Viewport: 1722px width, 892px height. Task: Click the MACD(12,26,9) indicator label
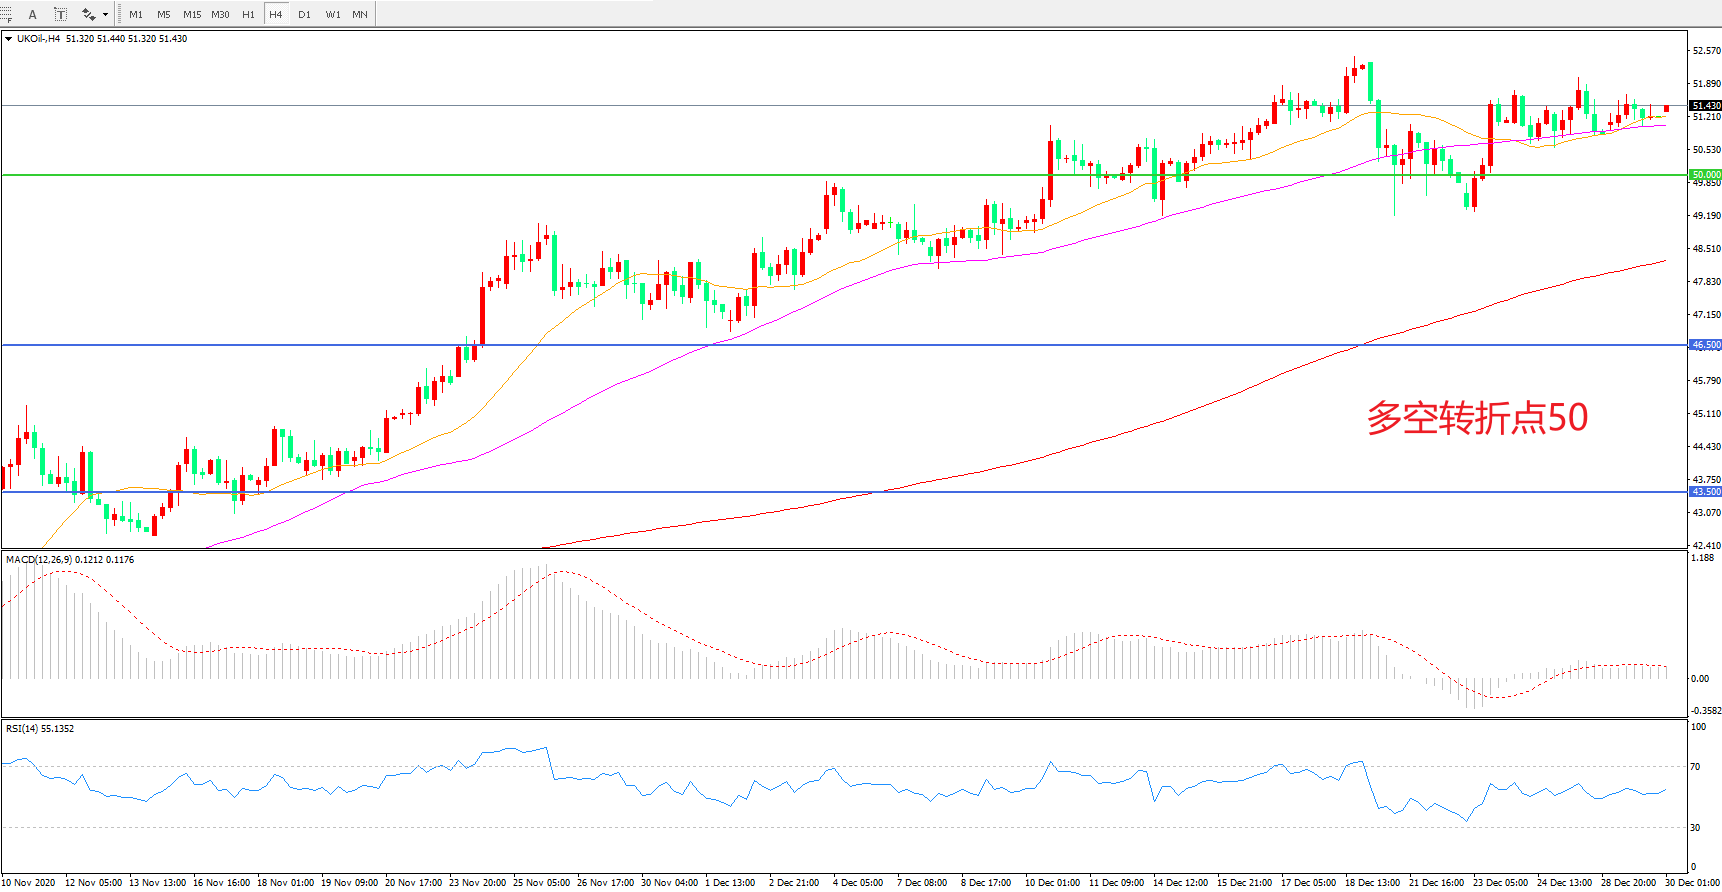pyautogui.click(x=39, y=560)
